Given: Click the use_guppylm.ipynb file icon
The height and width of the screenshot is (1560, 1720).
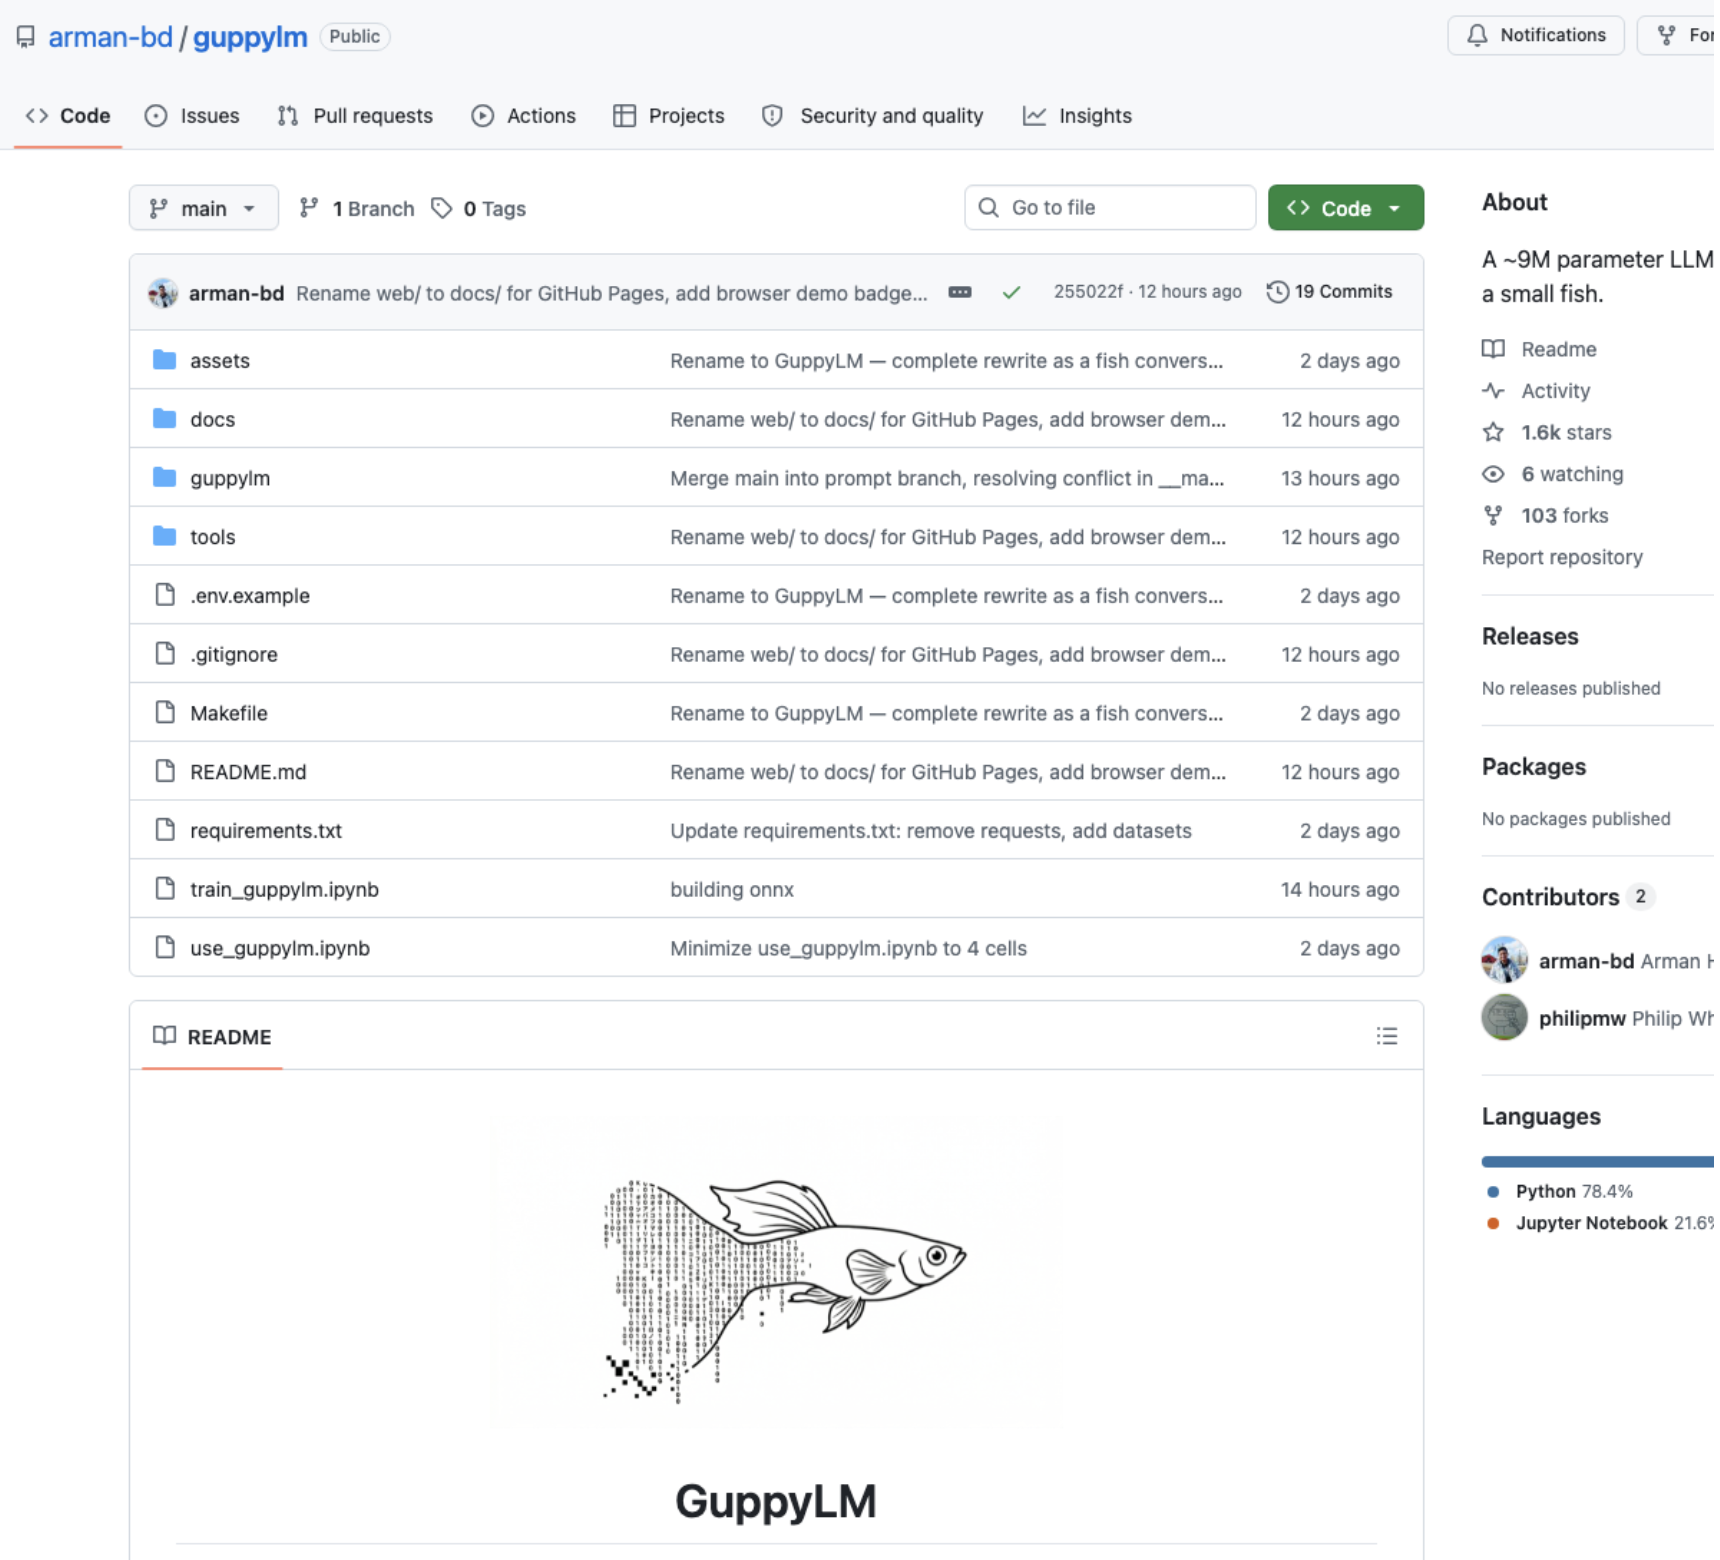Looking at the screenshot, I should coord(165,948).
